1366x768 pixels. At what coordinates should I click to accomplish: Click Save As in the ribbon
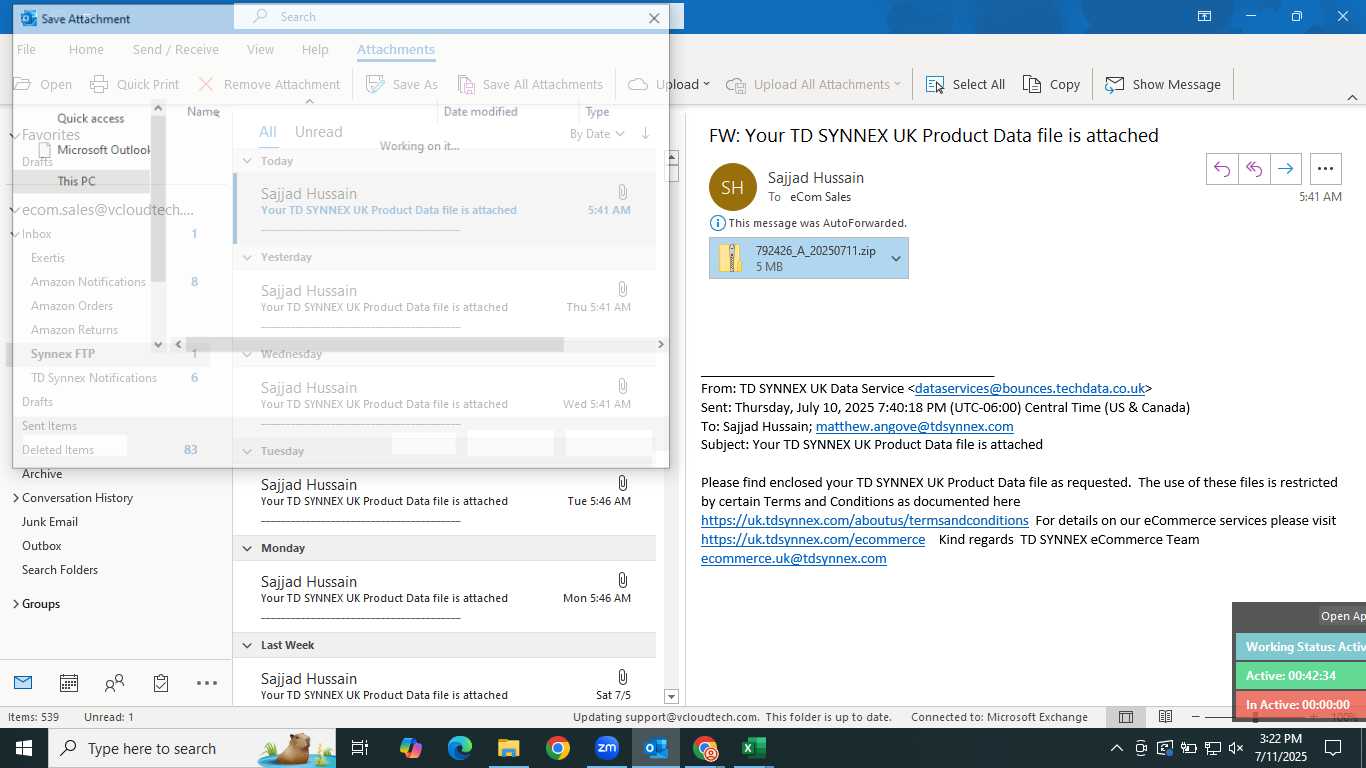(402, 84)
